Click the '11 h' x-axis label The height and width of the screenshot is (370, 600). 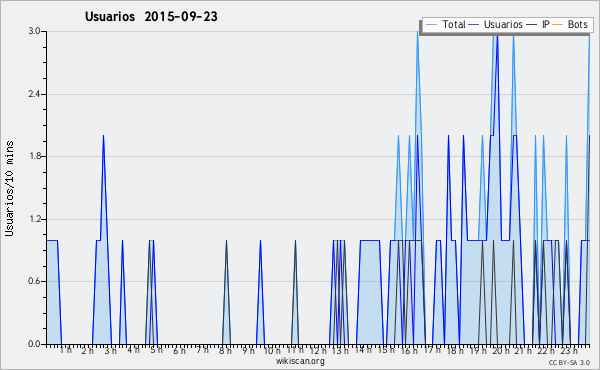point(295,350)
